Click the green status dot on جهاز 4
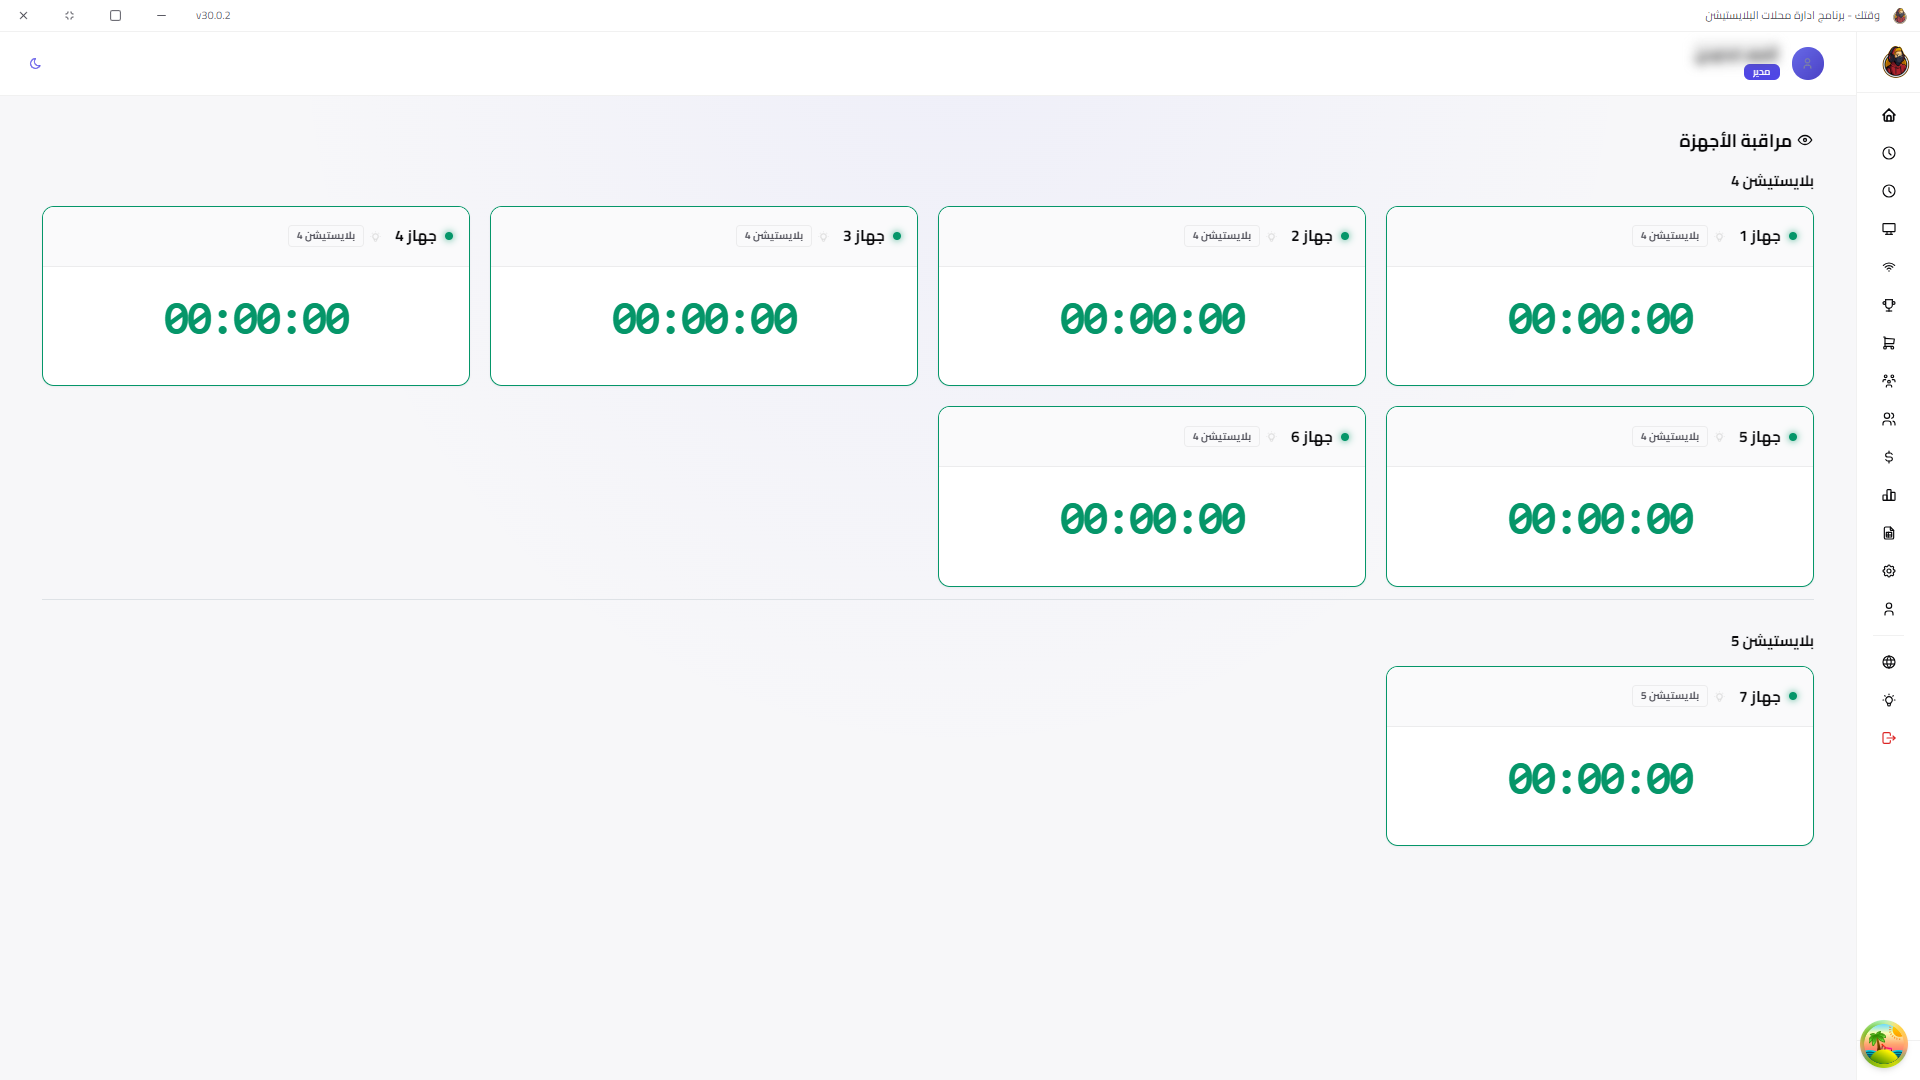 [x=449, y=236]
